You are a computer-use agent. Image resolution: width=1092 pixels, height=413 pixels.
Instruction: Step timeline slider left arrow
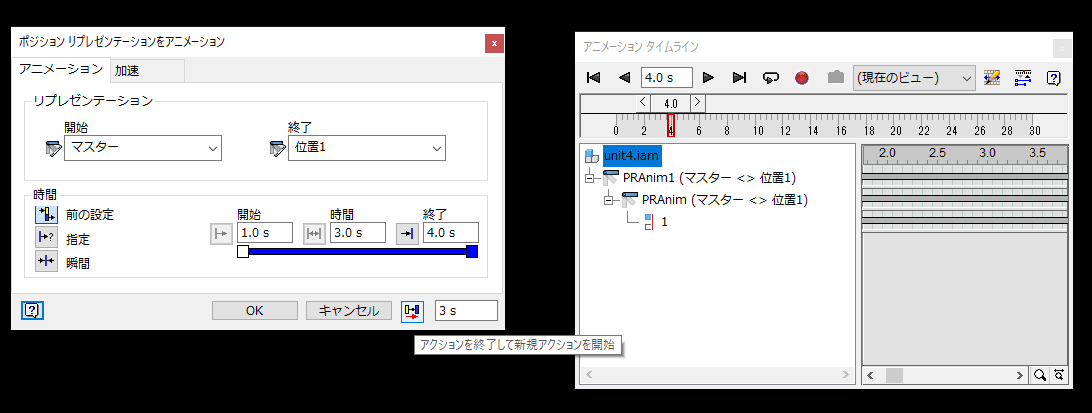click(644, 103)
